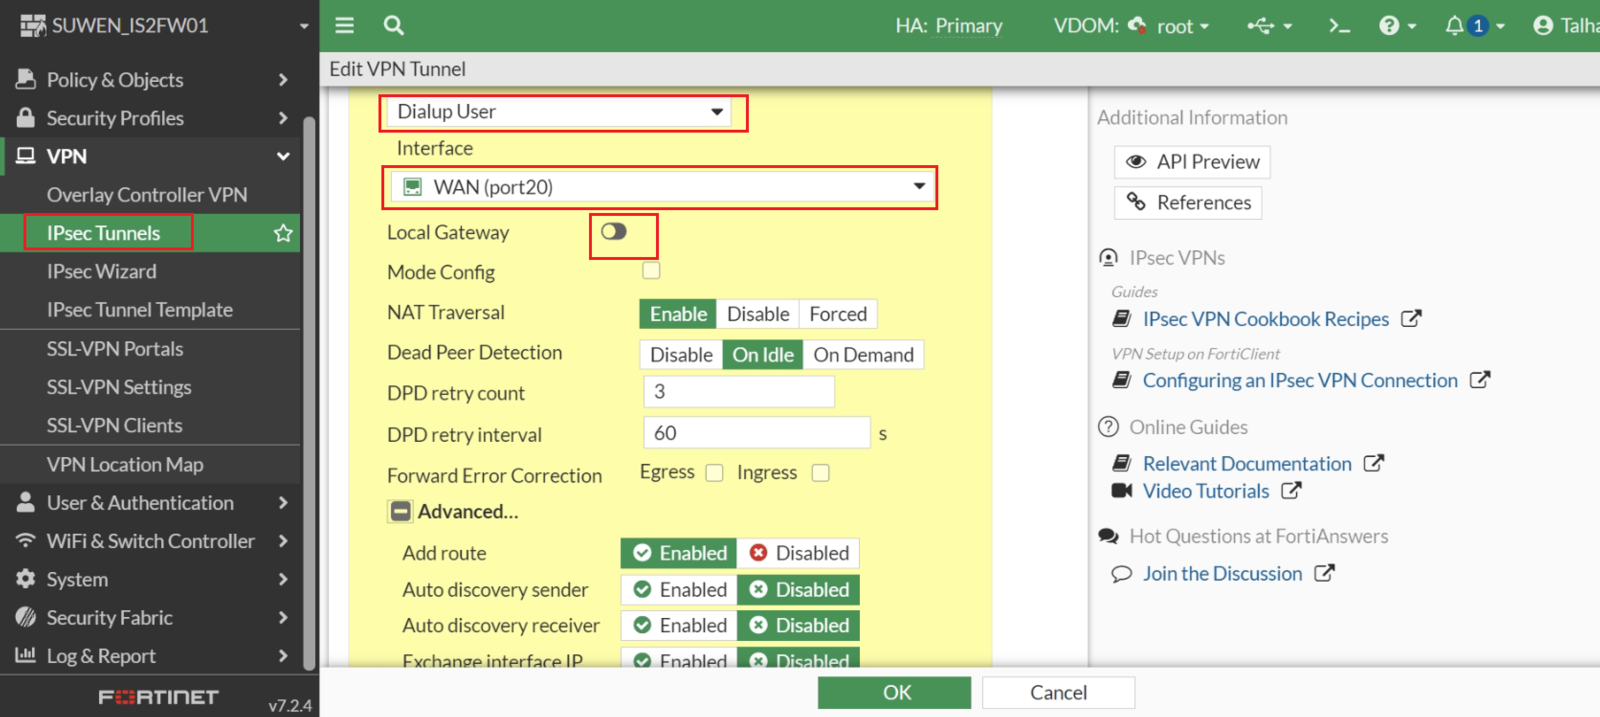Open the Dialup User dropdown
Image resolution: width=1600 pixels, height=717 pixels.
(562, 112)
